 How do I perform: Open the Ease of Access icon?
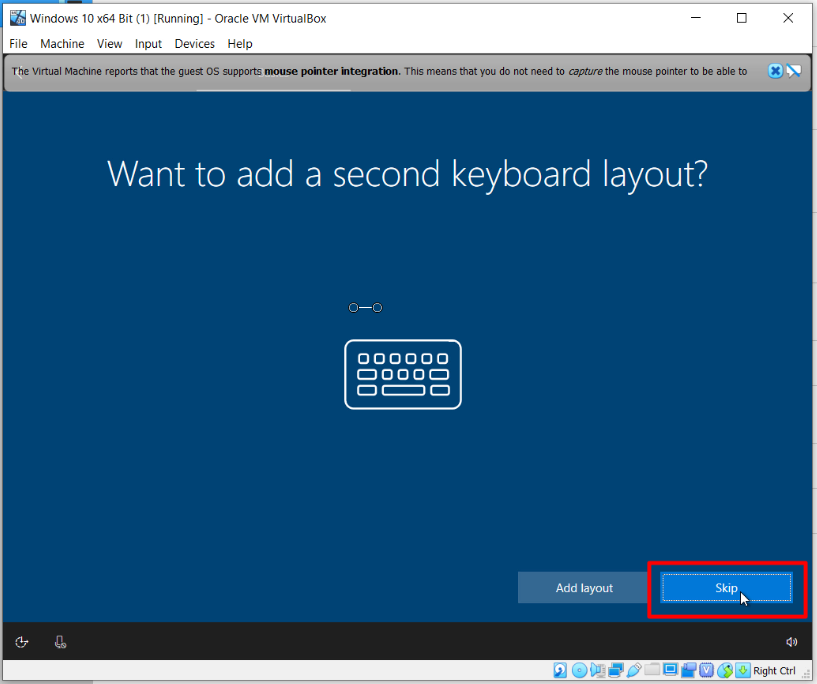[20, 641]
